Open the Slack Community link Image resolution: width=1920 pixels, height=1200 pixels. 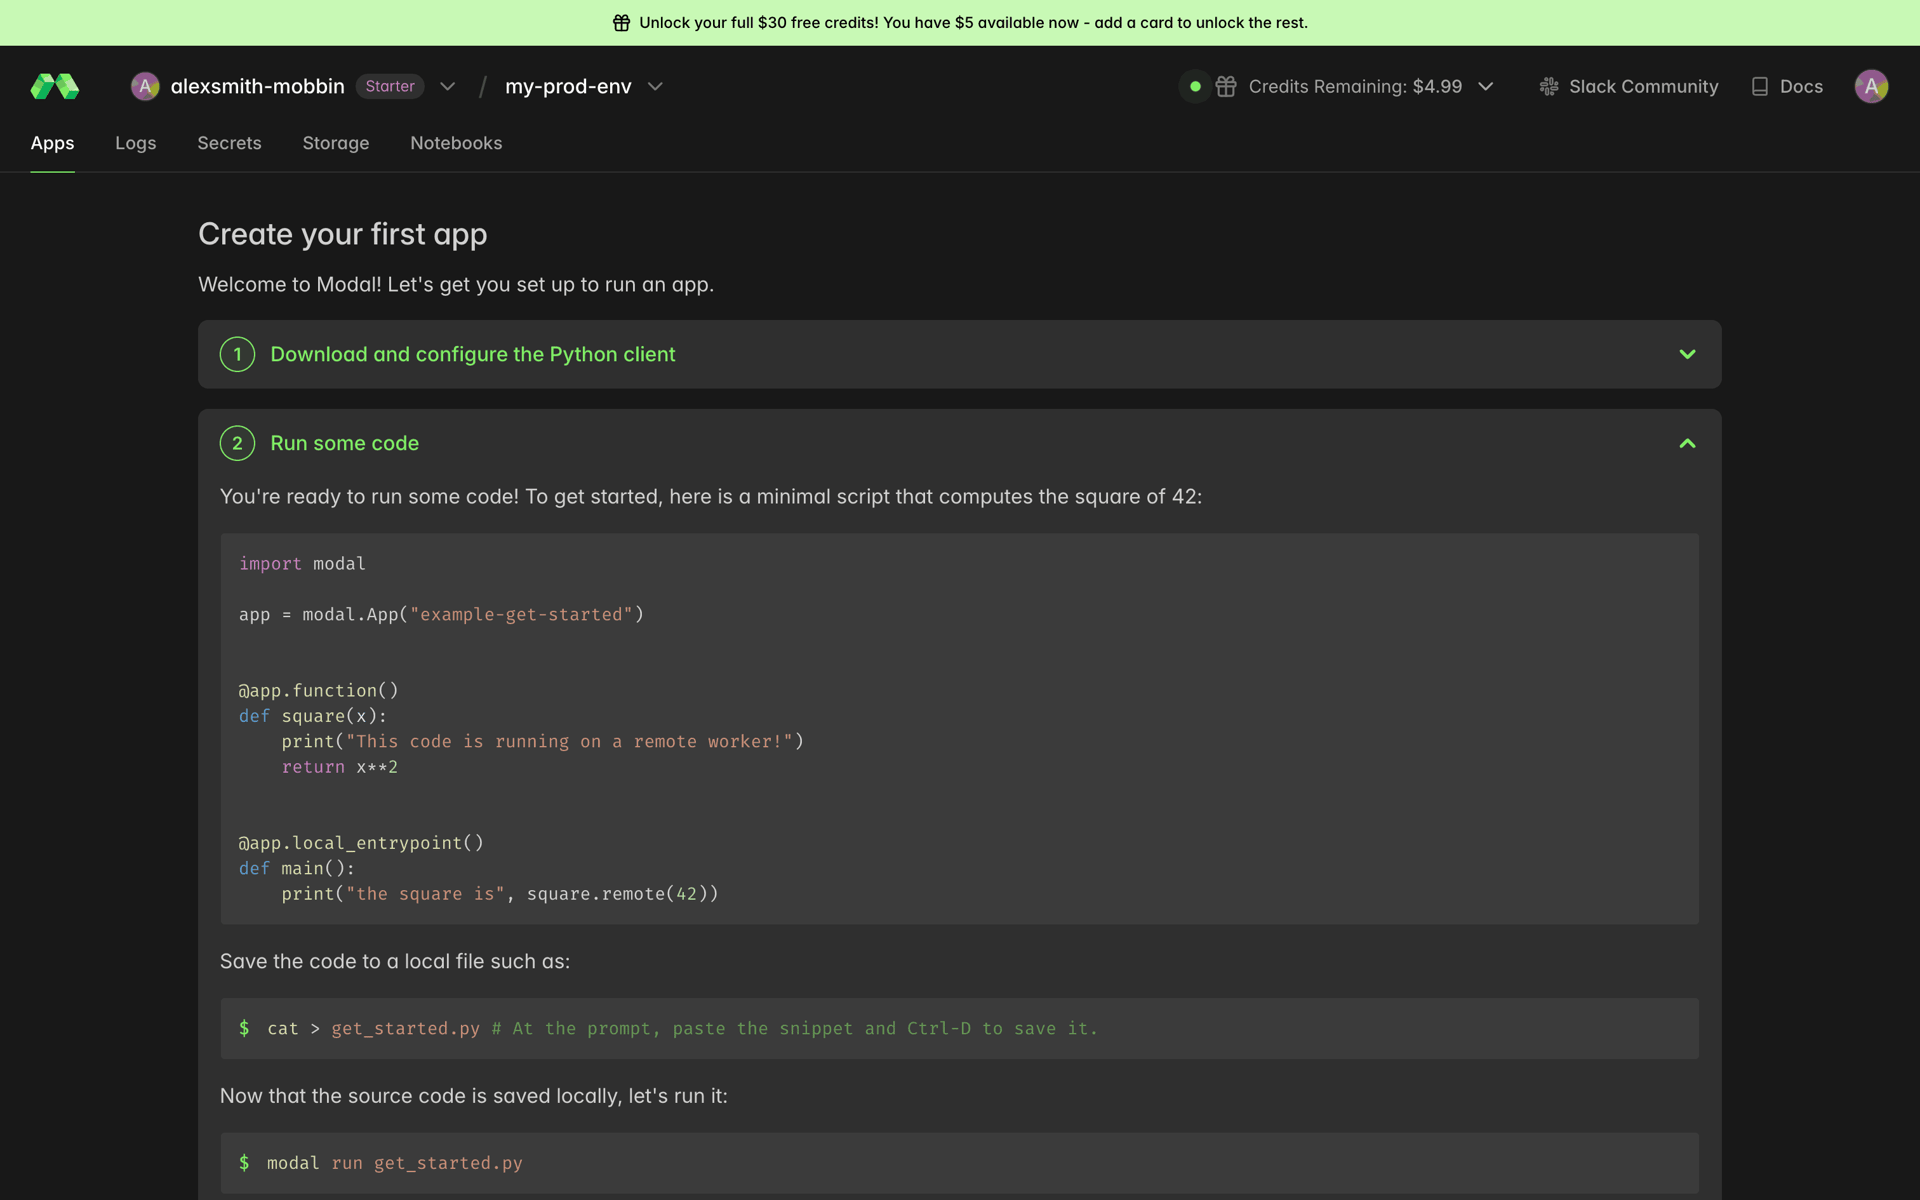pos(1643,87)
